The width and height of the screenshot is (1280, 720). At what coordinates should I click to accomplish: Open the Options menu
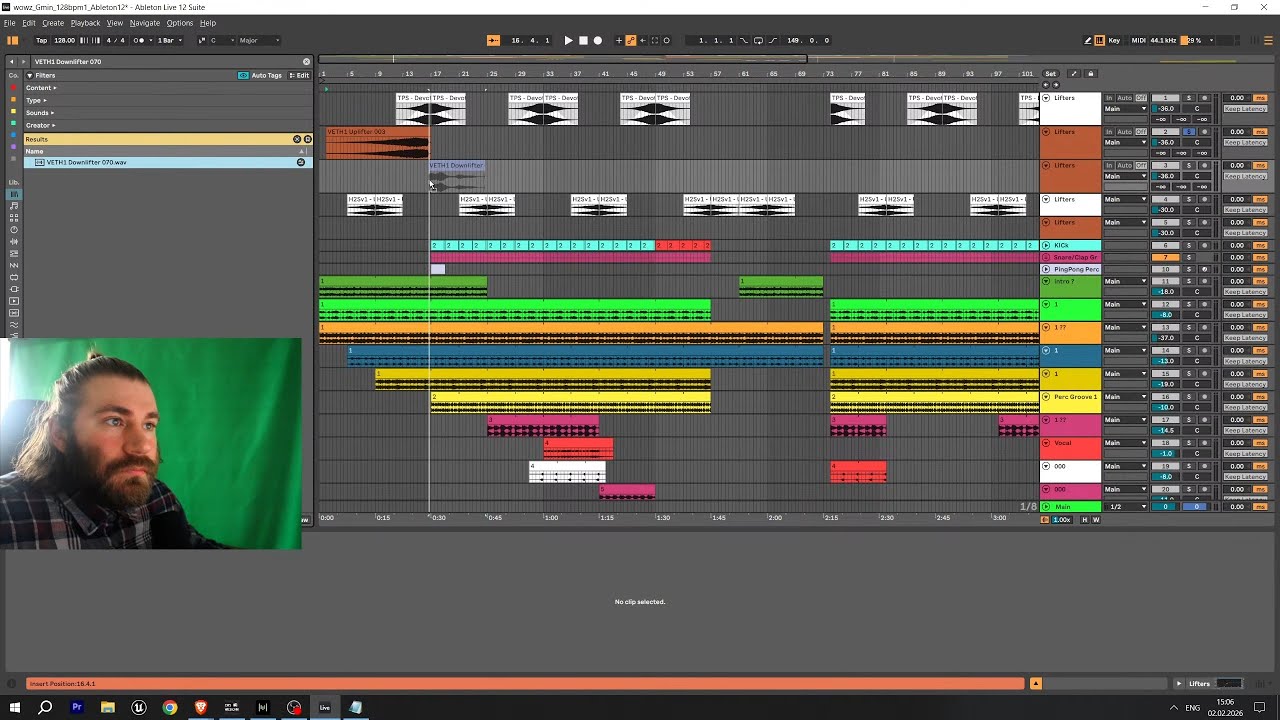180,23
